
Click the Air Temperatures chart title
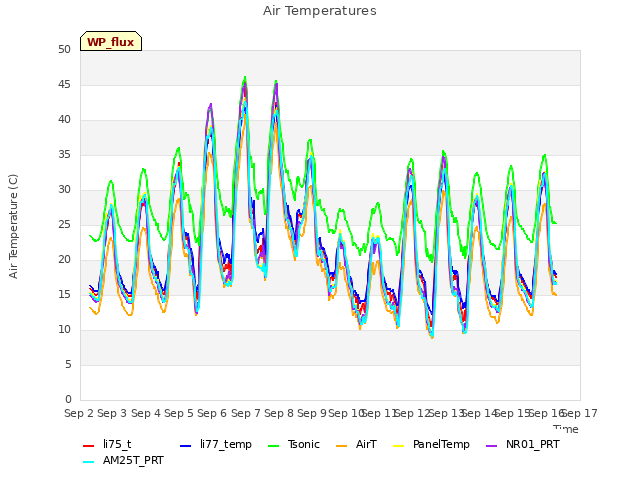[320, 11]
